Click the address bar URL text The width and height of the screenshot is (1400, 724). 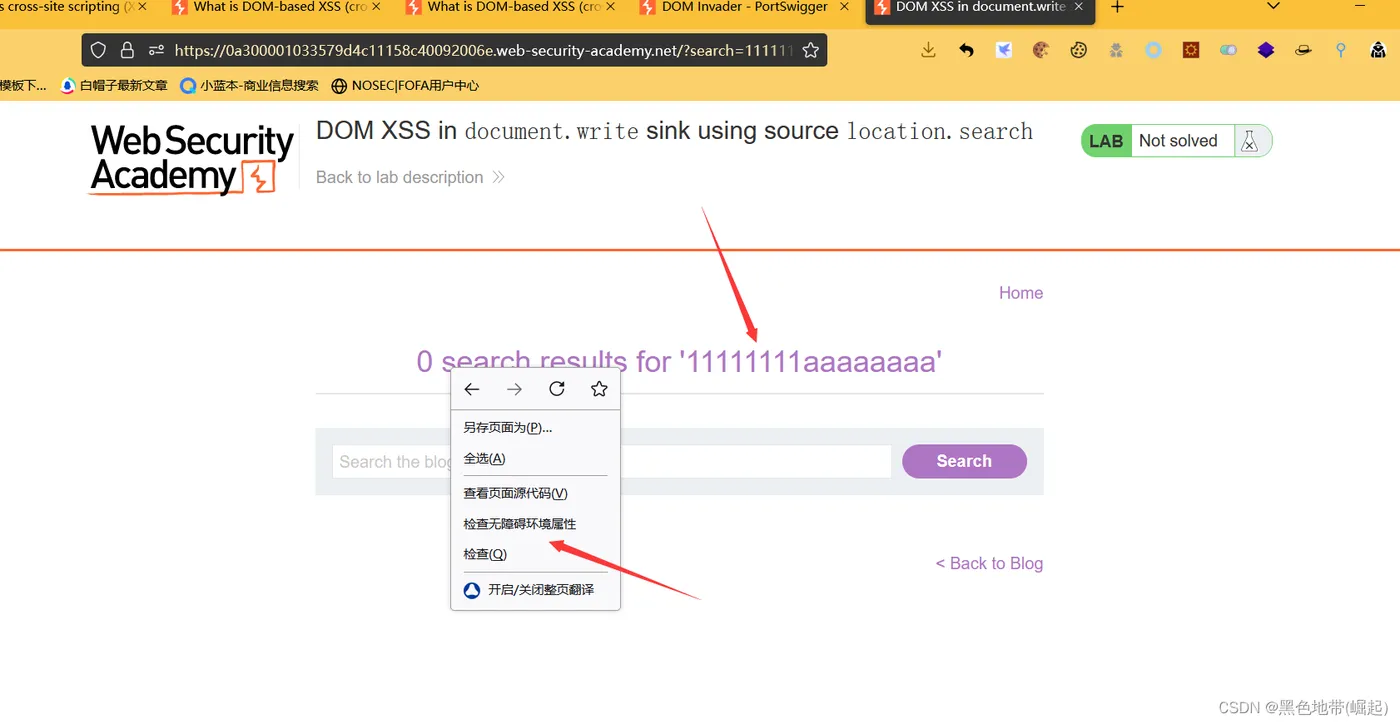click(x=483, y=50)
